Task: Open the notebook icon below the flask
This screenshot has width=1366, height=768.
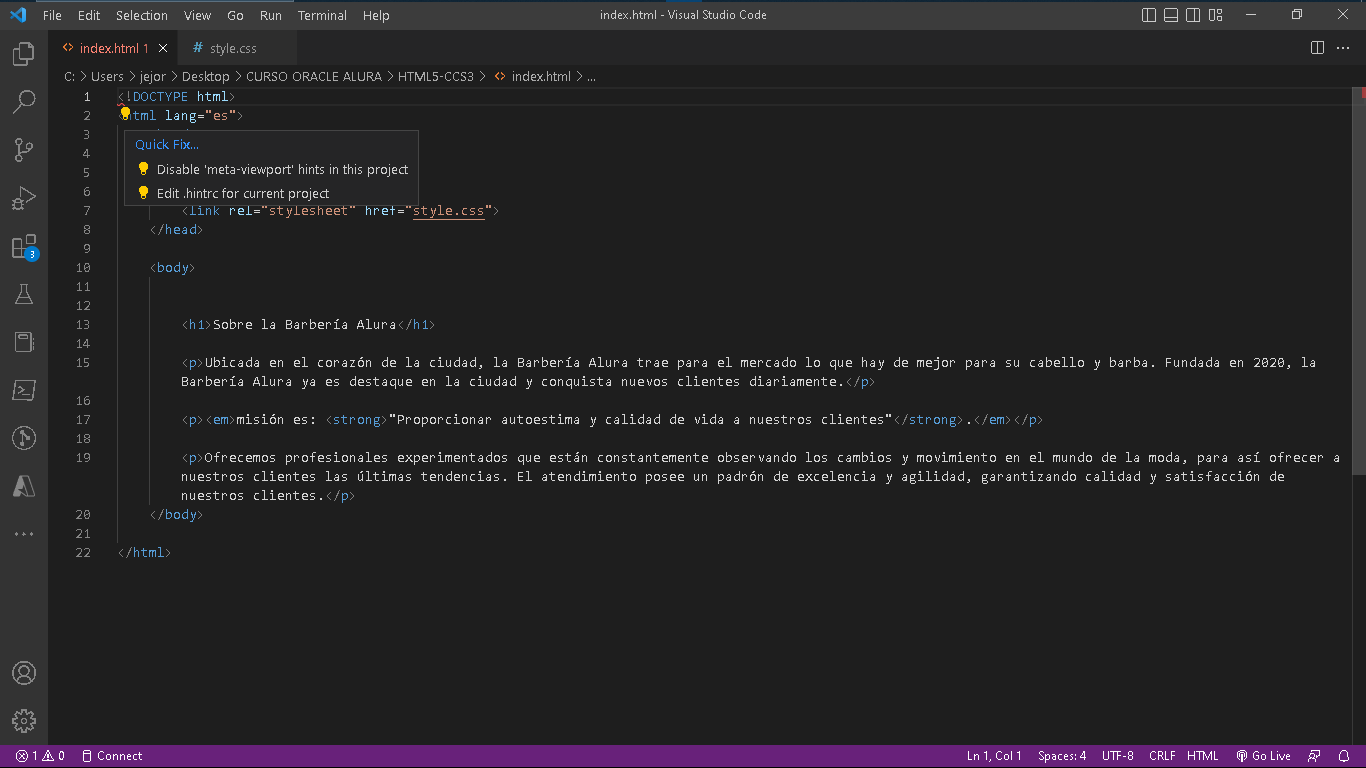Action: click(x=24, y=342)
